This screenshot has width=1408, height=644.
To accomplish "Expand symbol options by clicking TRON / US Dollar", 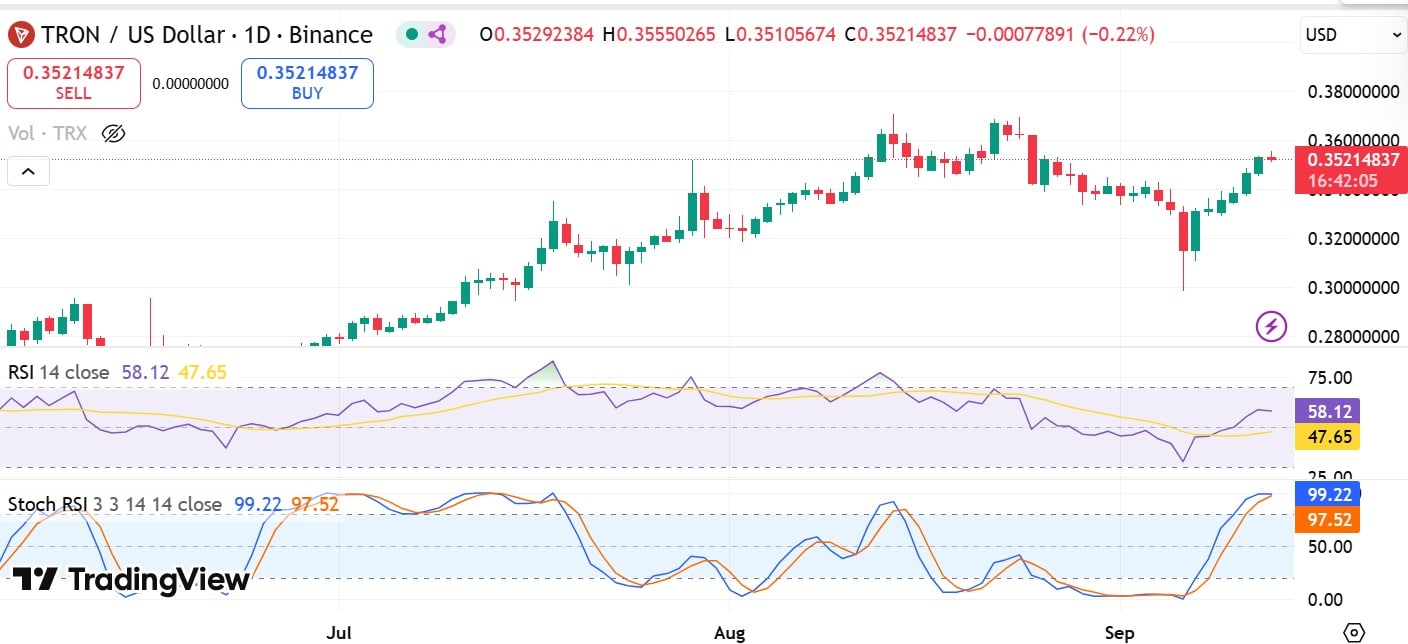I will click(130, 34).
